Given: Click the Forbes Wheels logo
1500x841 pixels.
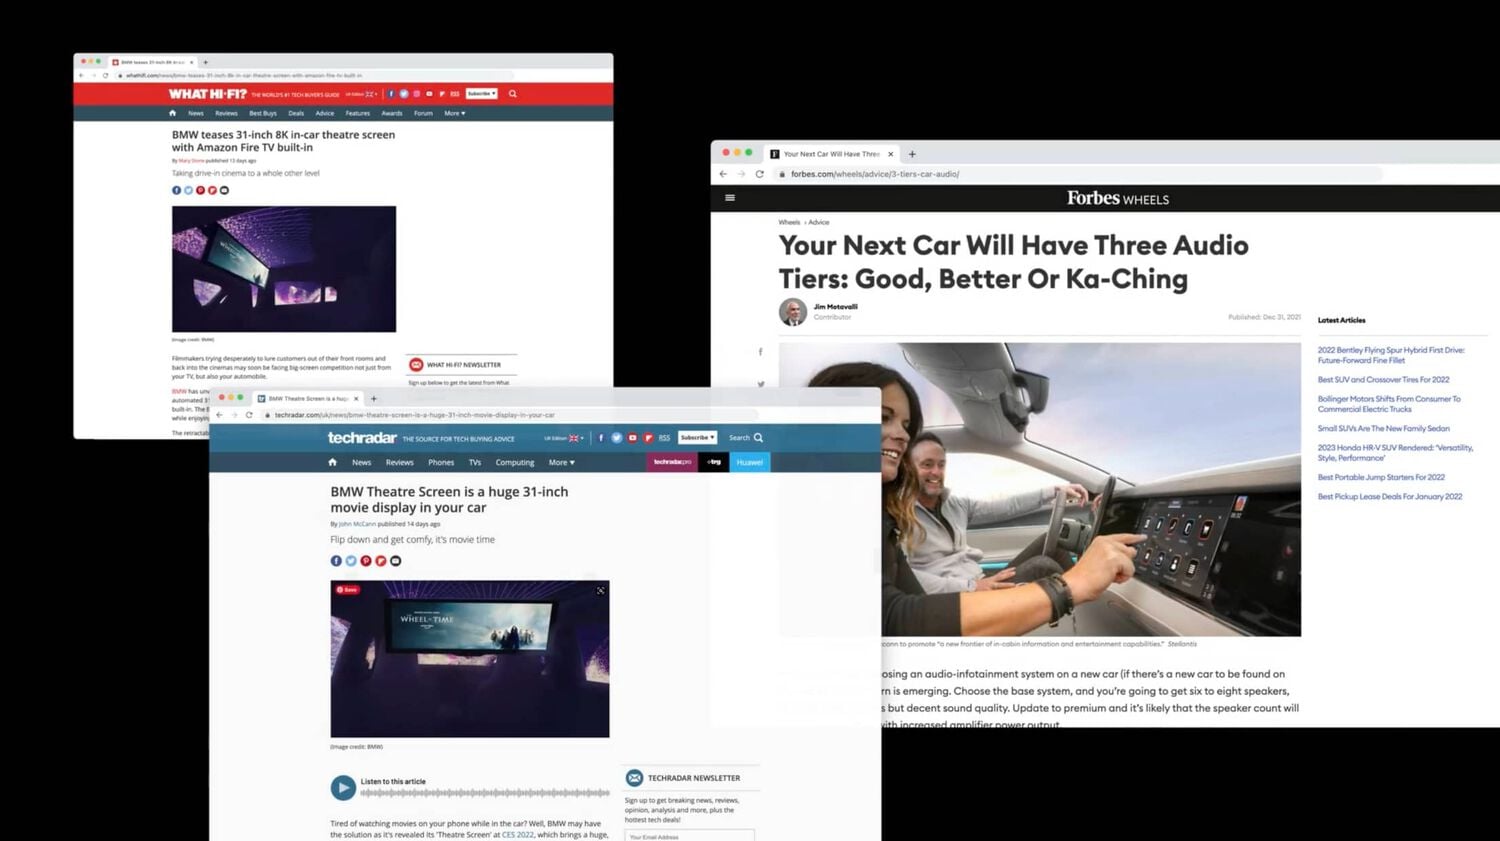Looking at the screenshot, I should tap(1117, 198).
